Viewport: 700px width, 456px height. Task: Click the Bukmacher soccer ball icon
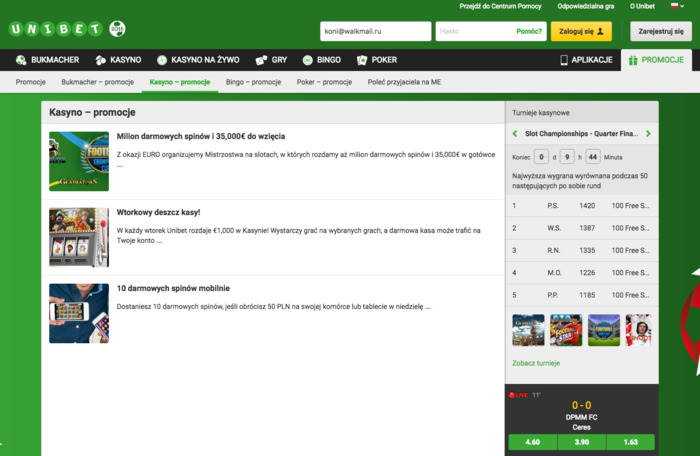click(21, 60)
